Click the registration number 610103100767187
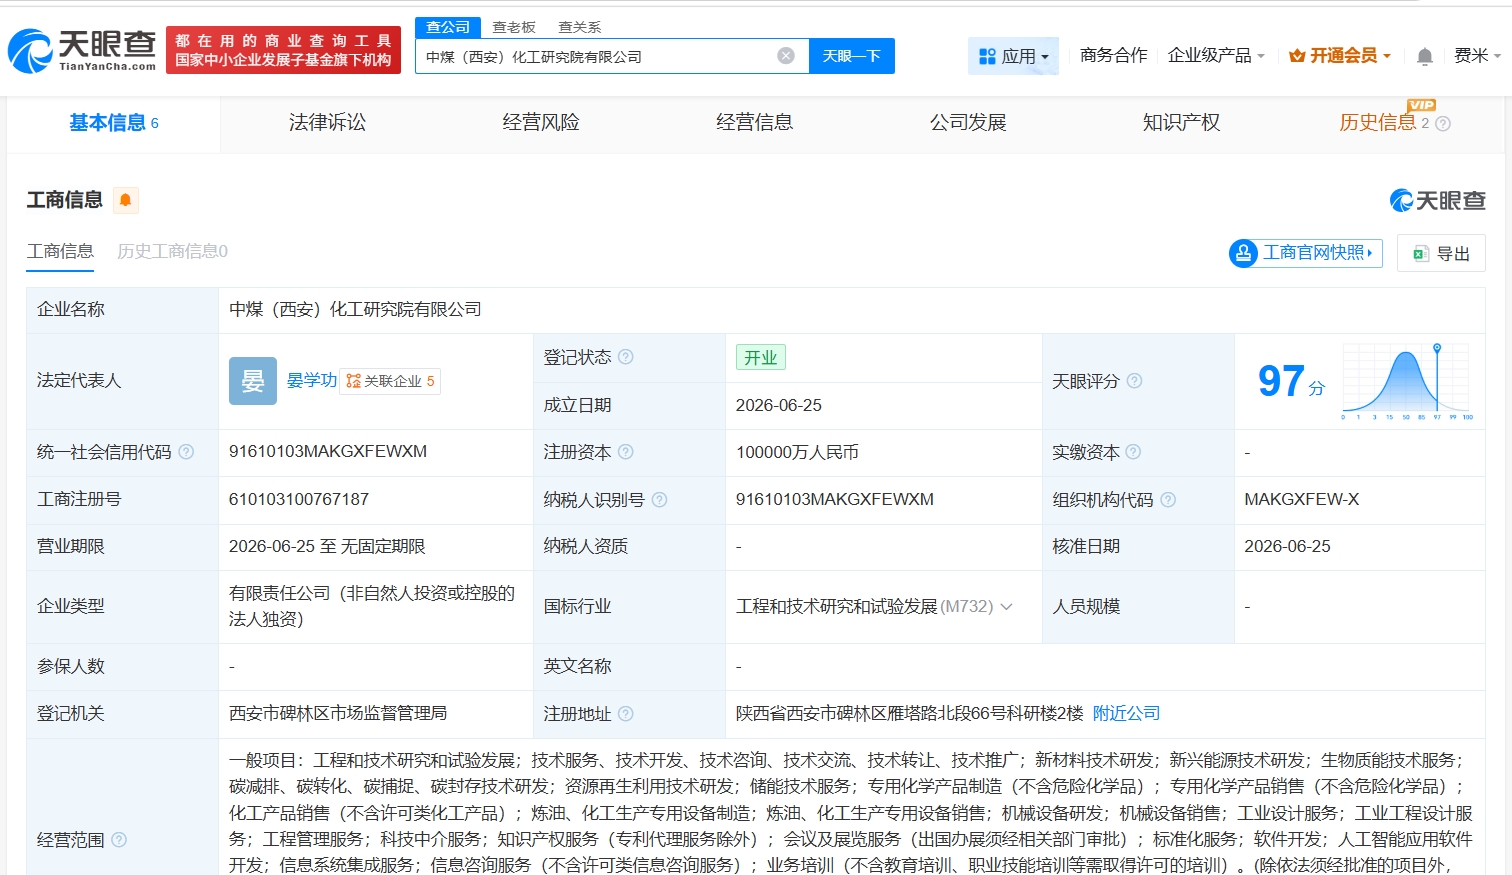Screen dimensions: 1512x875 click(299, 499)
